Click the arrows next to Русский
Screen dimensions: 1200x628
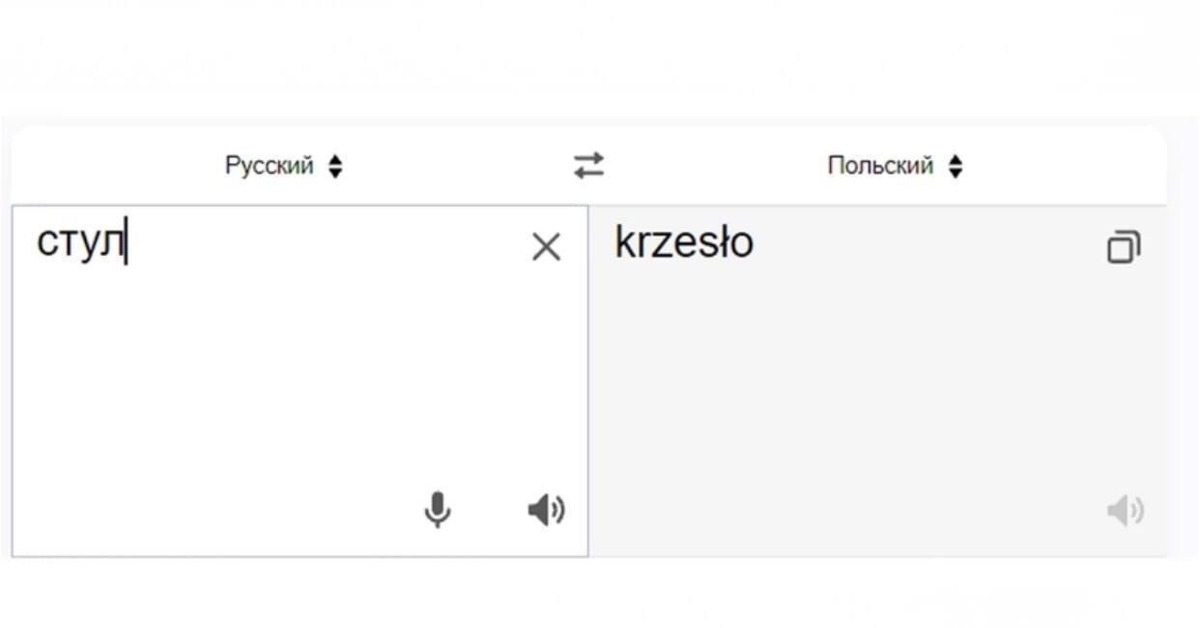click(x=336, y=166)
